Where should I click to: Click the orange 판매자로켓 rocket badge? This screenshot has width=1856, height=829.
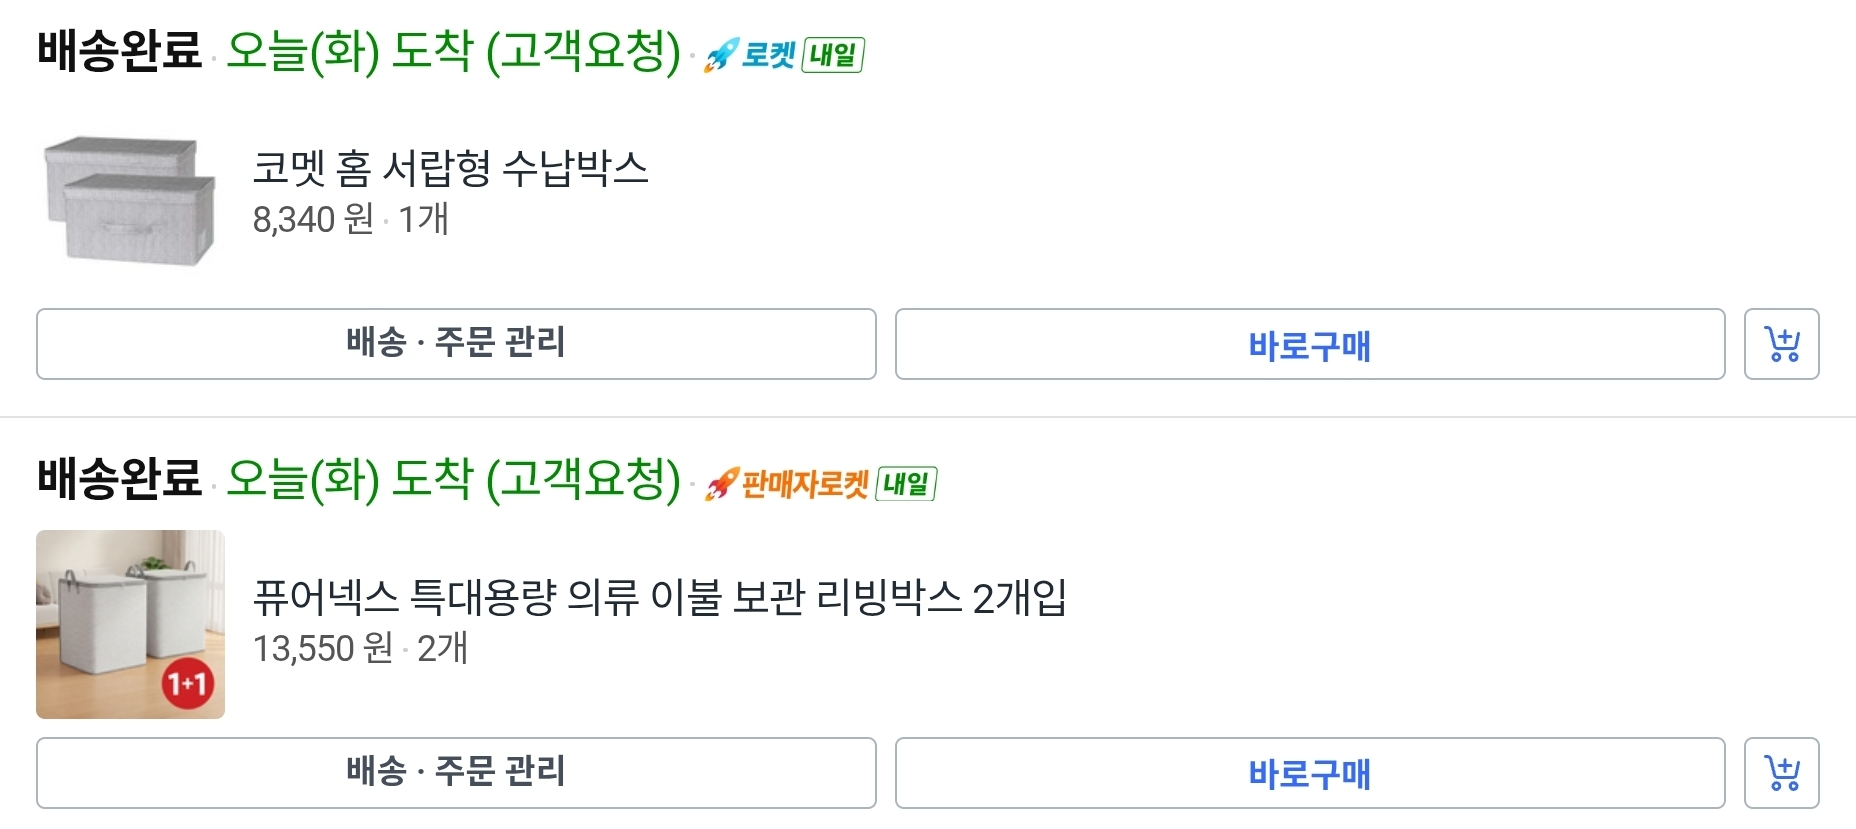click(787, 484)
